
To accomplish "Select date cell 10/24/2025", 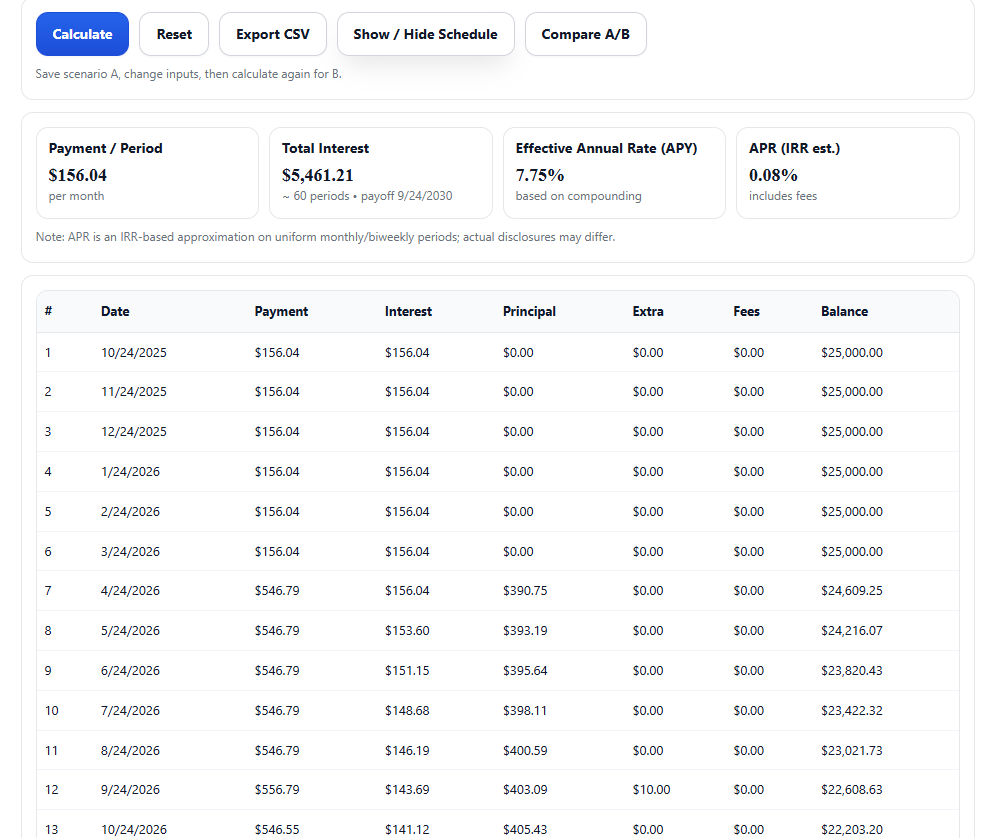I will (134, 352).
